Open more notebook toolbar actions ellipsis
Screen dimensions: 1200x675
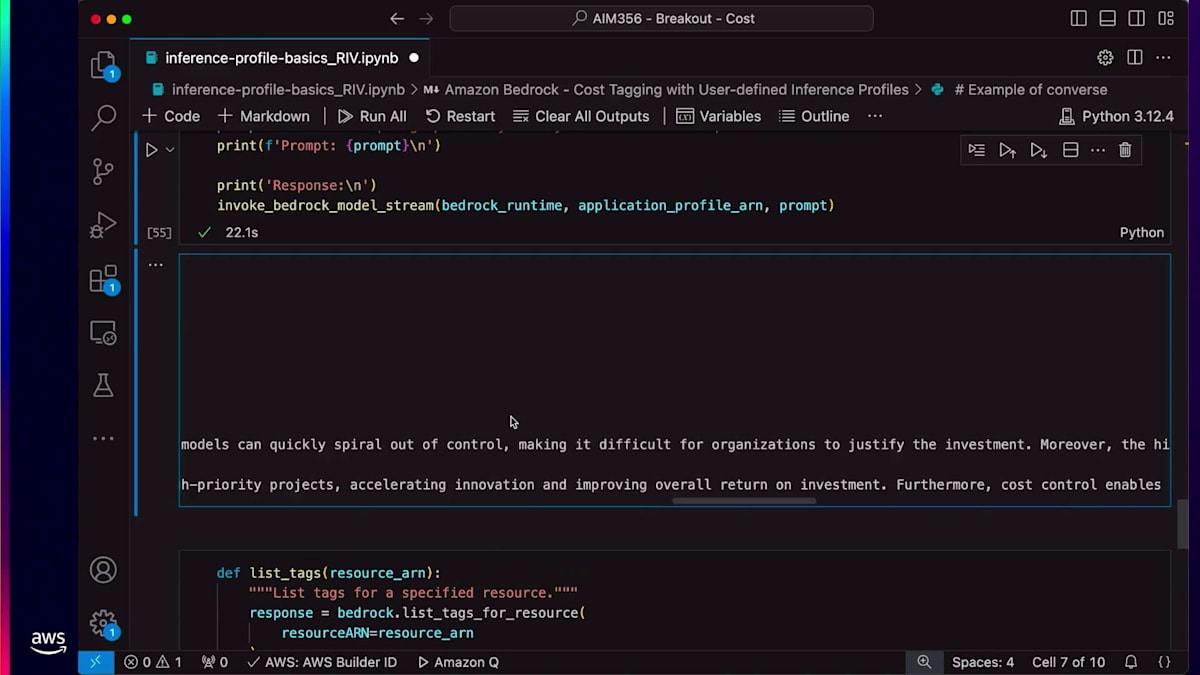875,116
